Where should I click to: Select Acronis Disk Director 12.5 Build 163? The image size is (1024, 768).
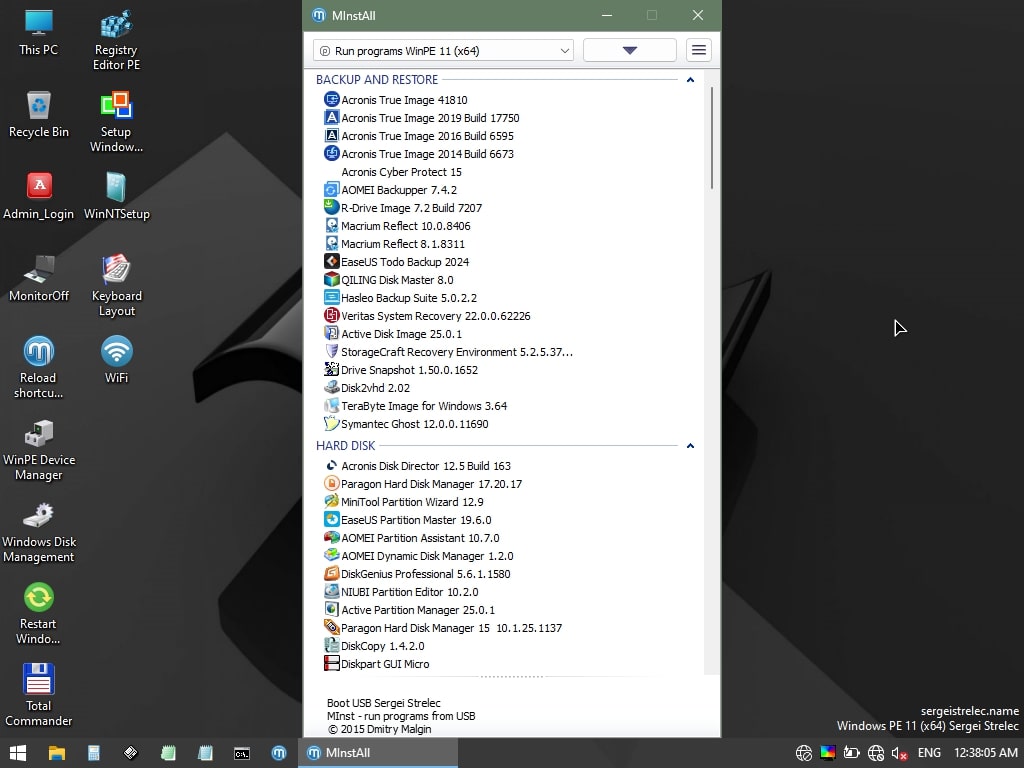(426, 466)
